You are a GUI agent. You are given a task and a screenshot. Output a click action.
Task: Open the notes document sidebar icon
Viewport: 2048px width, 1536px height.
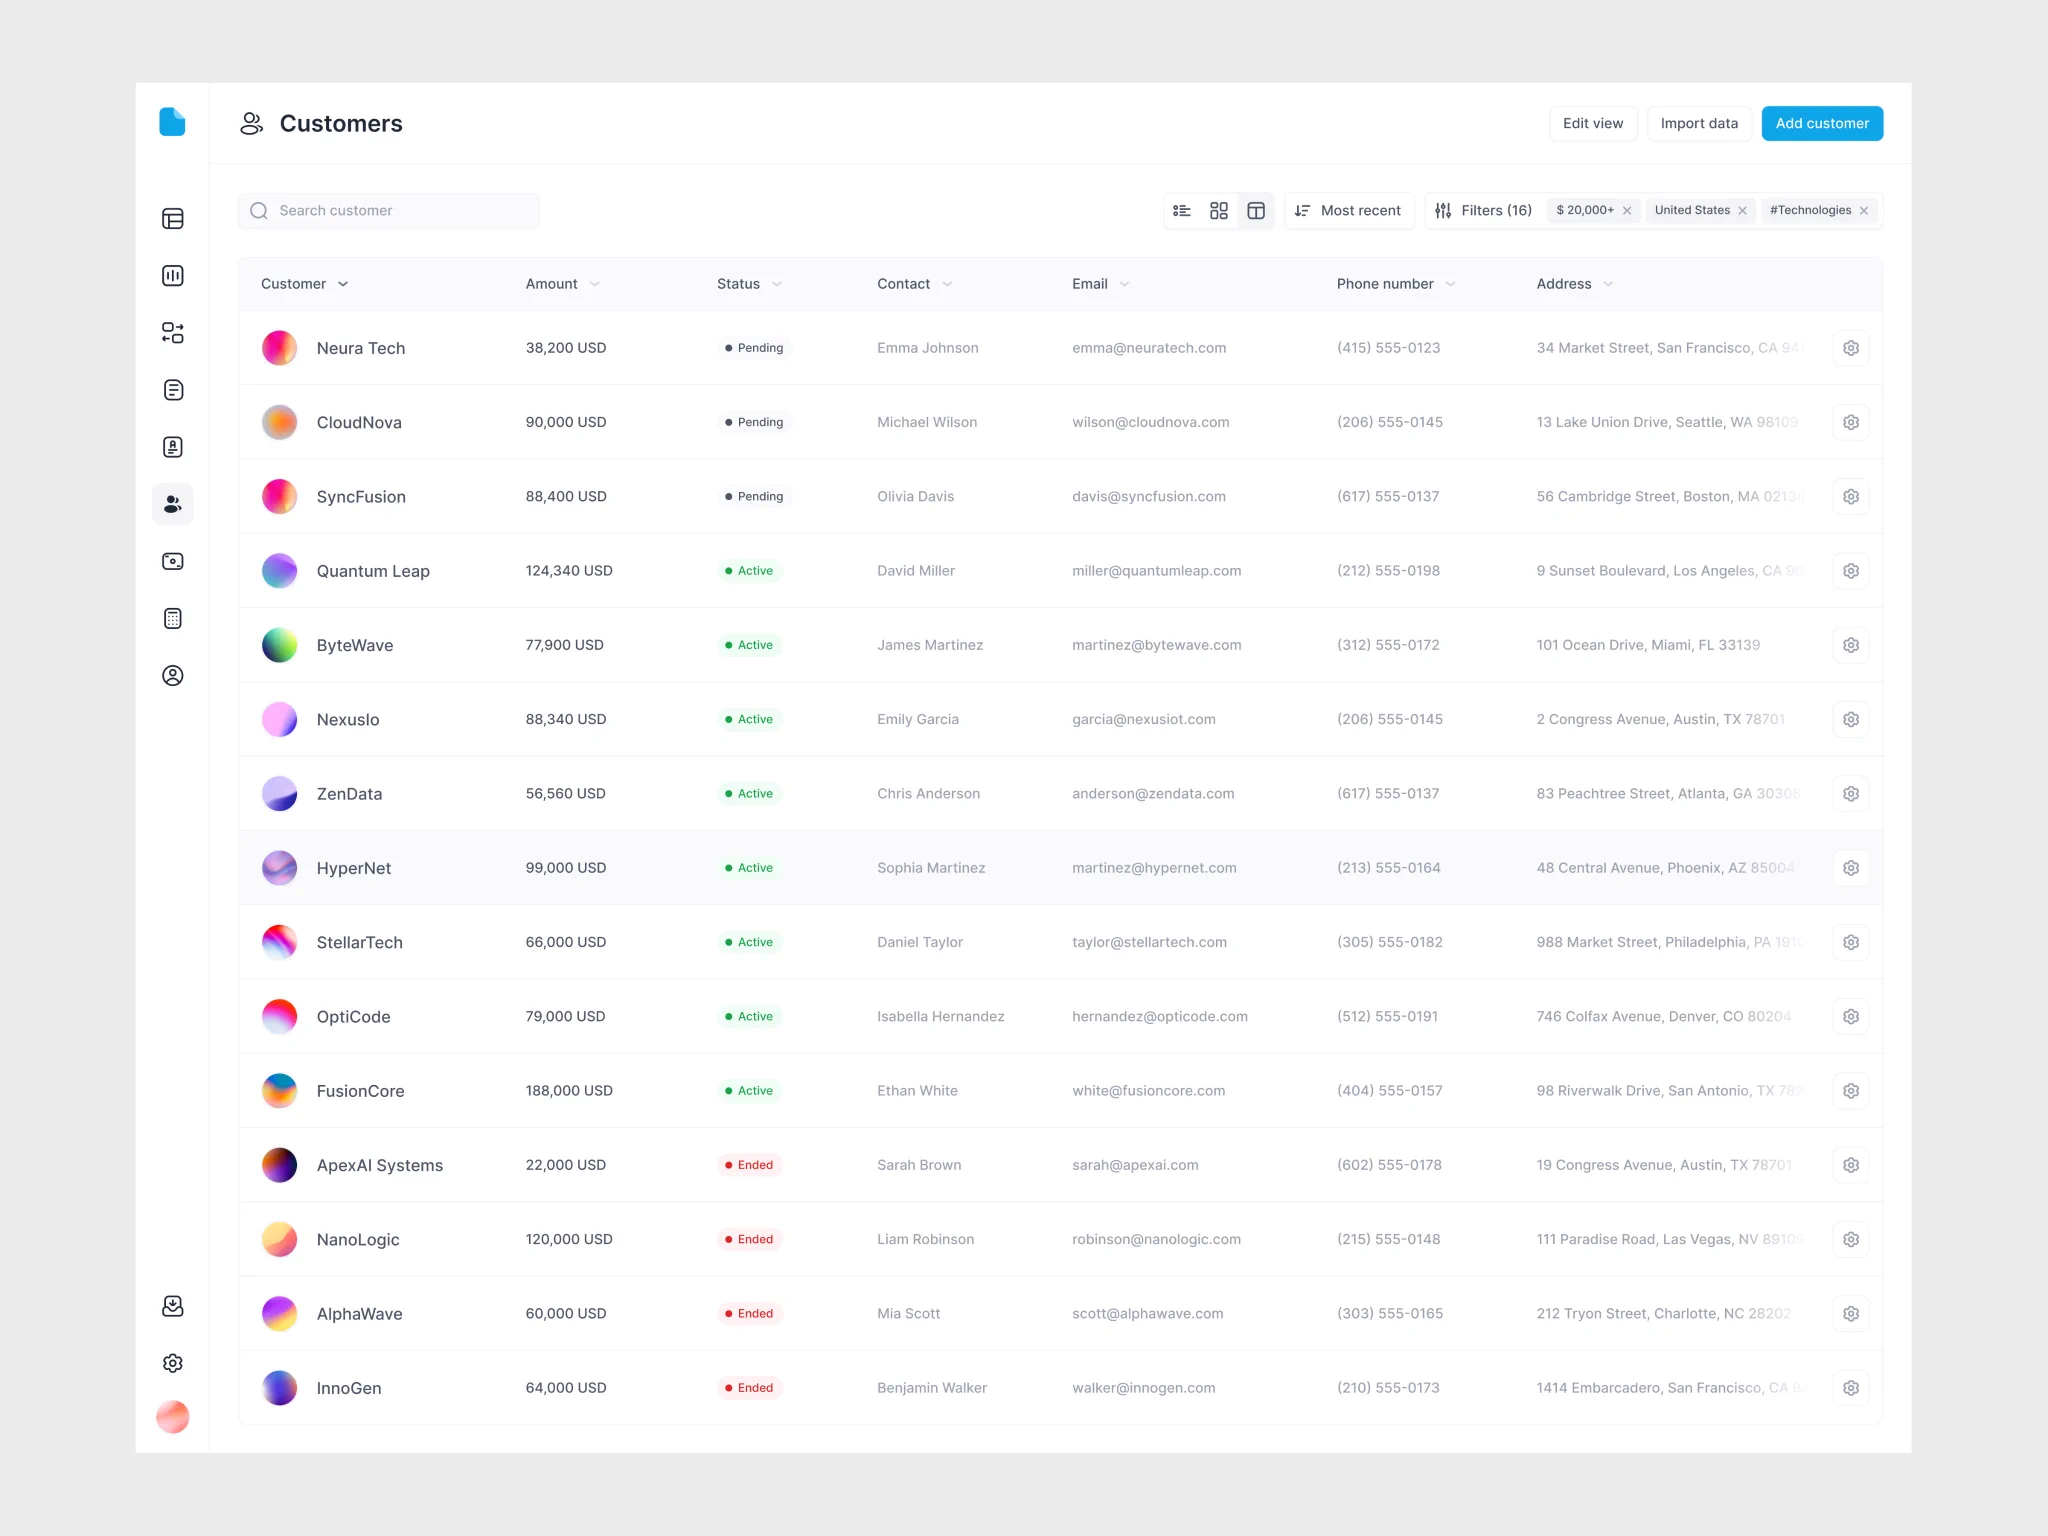[173, 390]
